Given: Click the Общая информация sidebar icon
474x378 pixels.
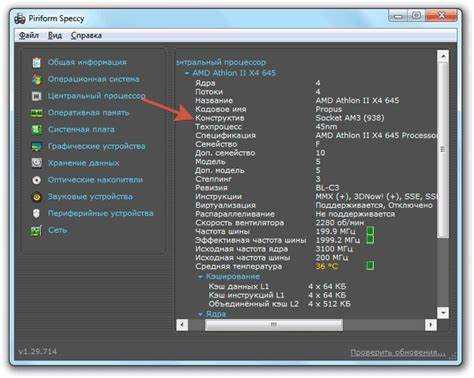Looking at the screenshot, I should [x=36, y=62].
